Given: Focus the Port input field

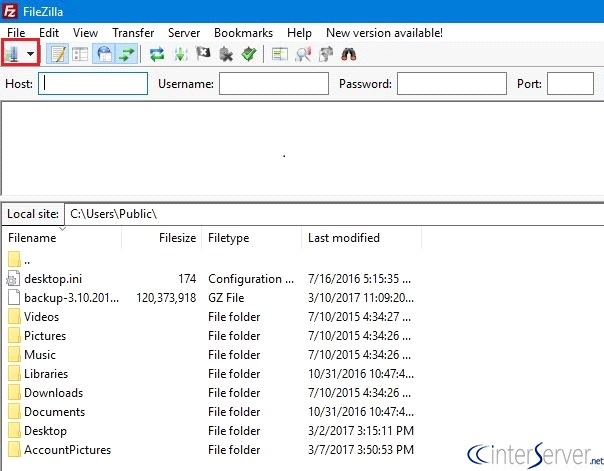Looking at the screenshot, I should 570,84.
